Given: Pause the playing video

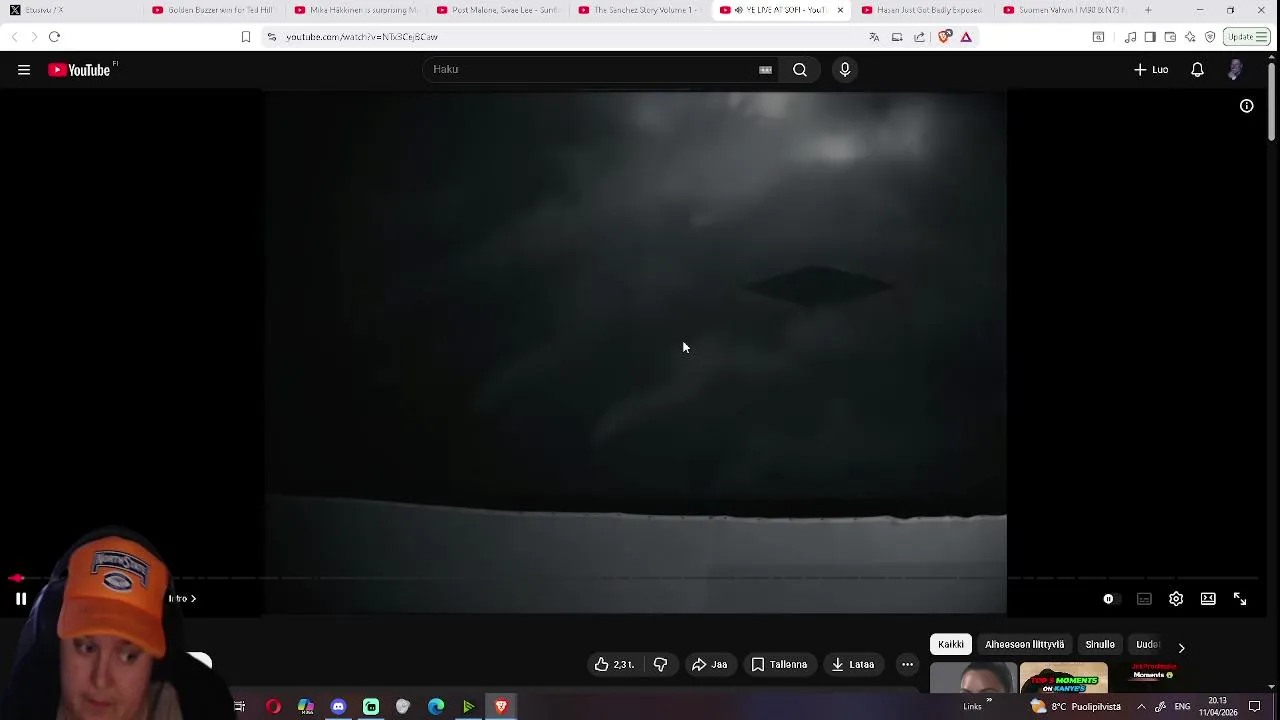Looking at the screenshot, I should point(21,599).
